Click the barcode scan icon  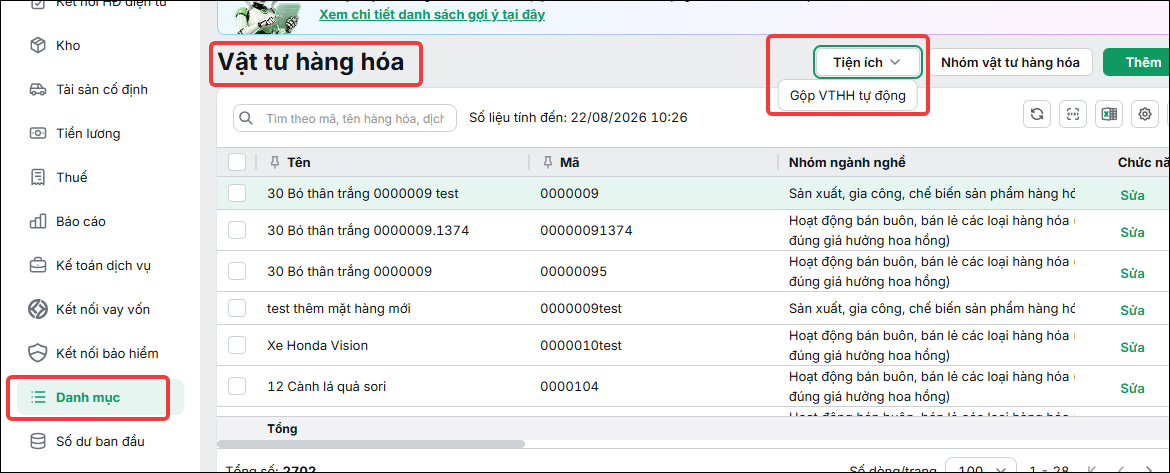pos(1073,114)
